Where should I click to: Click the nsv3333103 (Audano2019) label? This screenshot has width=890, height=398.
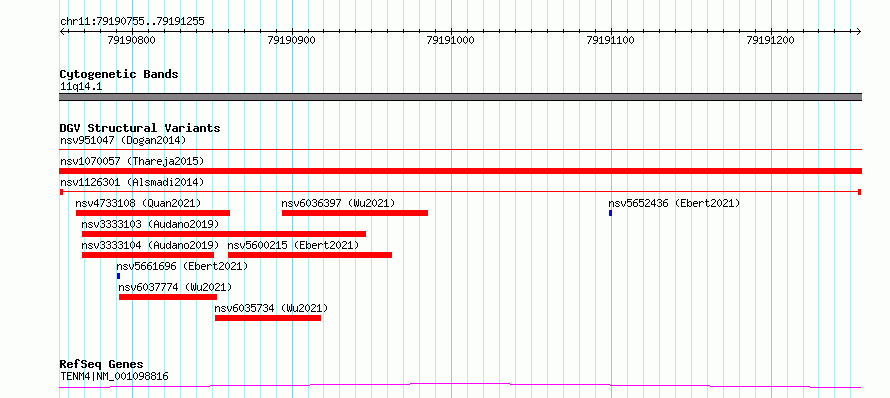(x=150, y=224)
